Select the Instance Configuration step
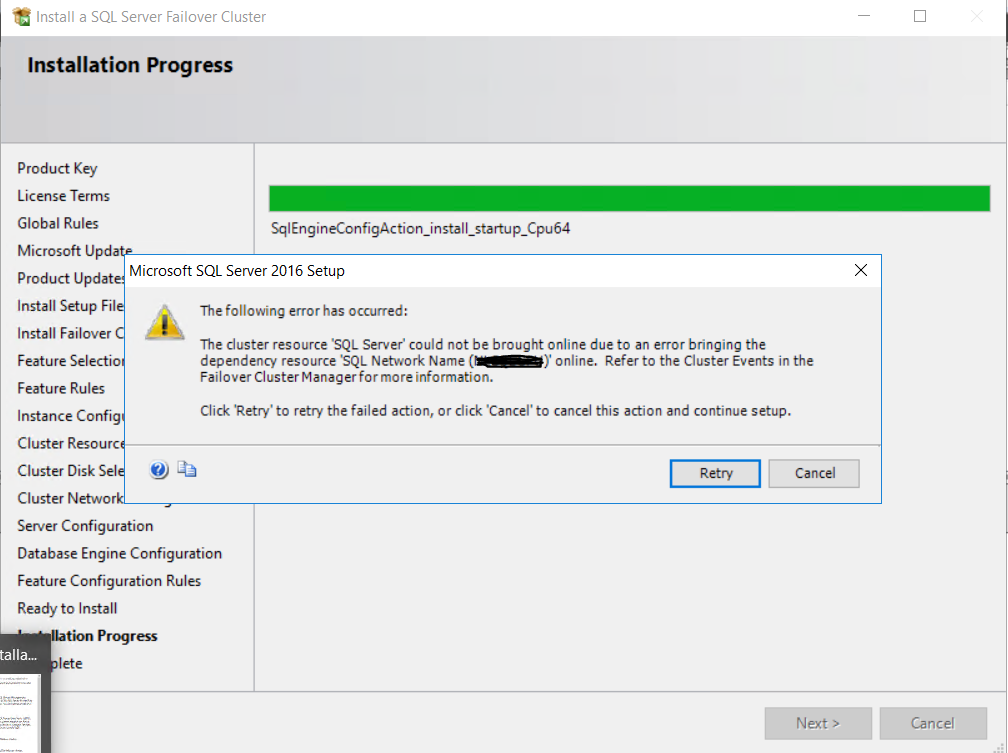 click(x=71, y=416)
